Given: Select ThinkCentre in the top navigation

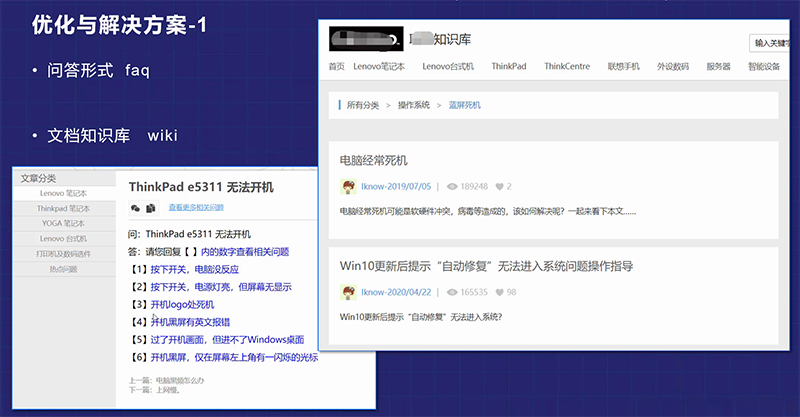Looking at the screenshot, I should tap(567, 66).
